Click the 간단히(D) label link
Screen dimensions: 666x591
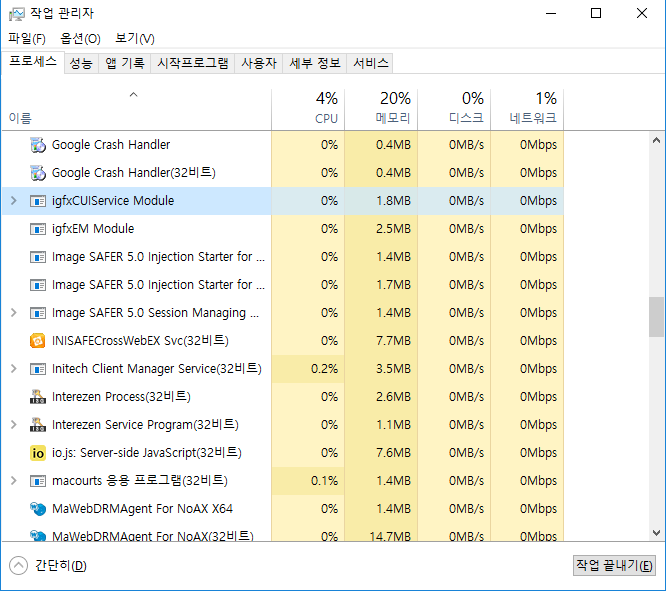[61, 566]
